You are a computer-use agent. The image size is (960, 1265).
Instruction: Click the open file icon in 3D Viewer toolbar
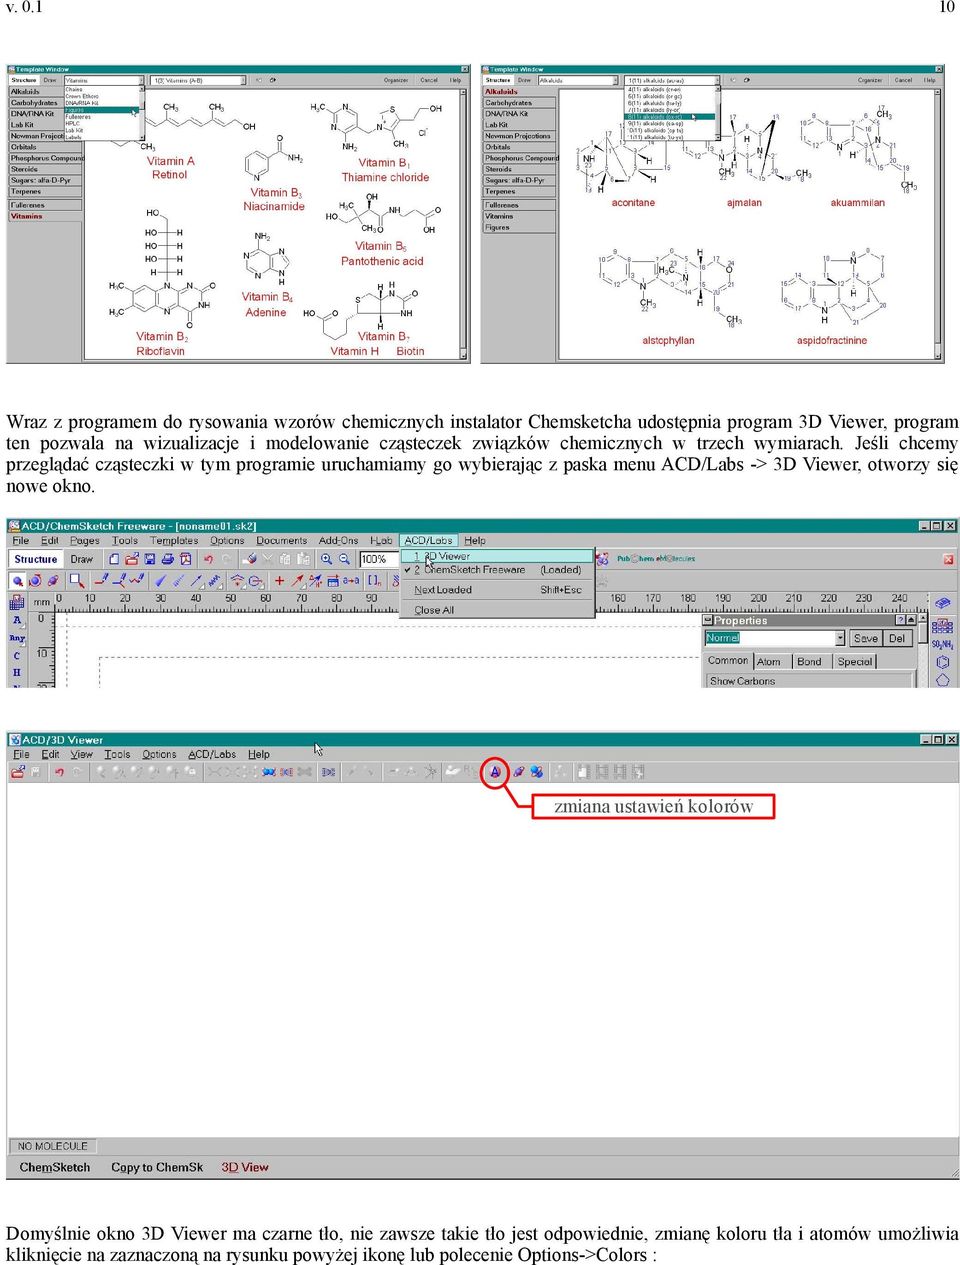pos(18,772)
